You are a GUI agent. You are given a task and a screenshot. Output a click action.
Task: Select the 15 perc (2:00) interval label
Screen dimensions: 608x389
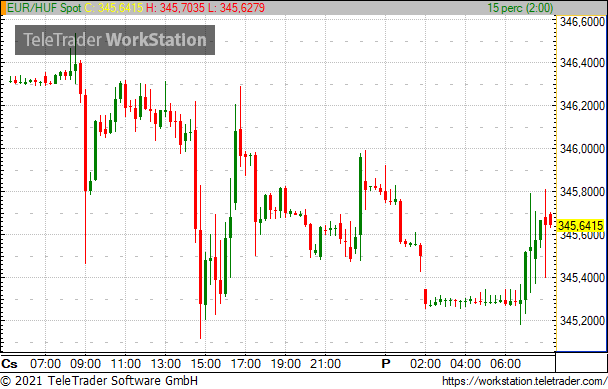[520, 7]
